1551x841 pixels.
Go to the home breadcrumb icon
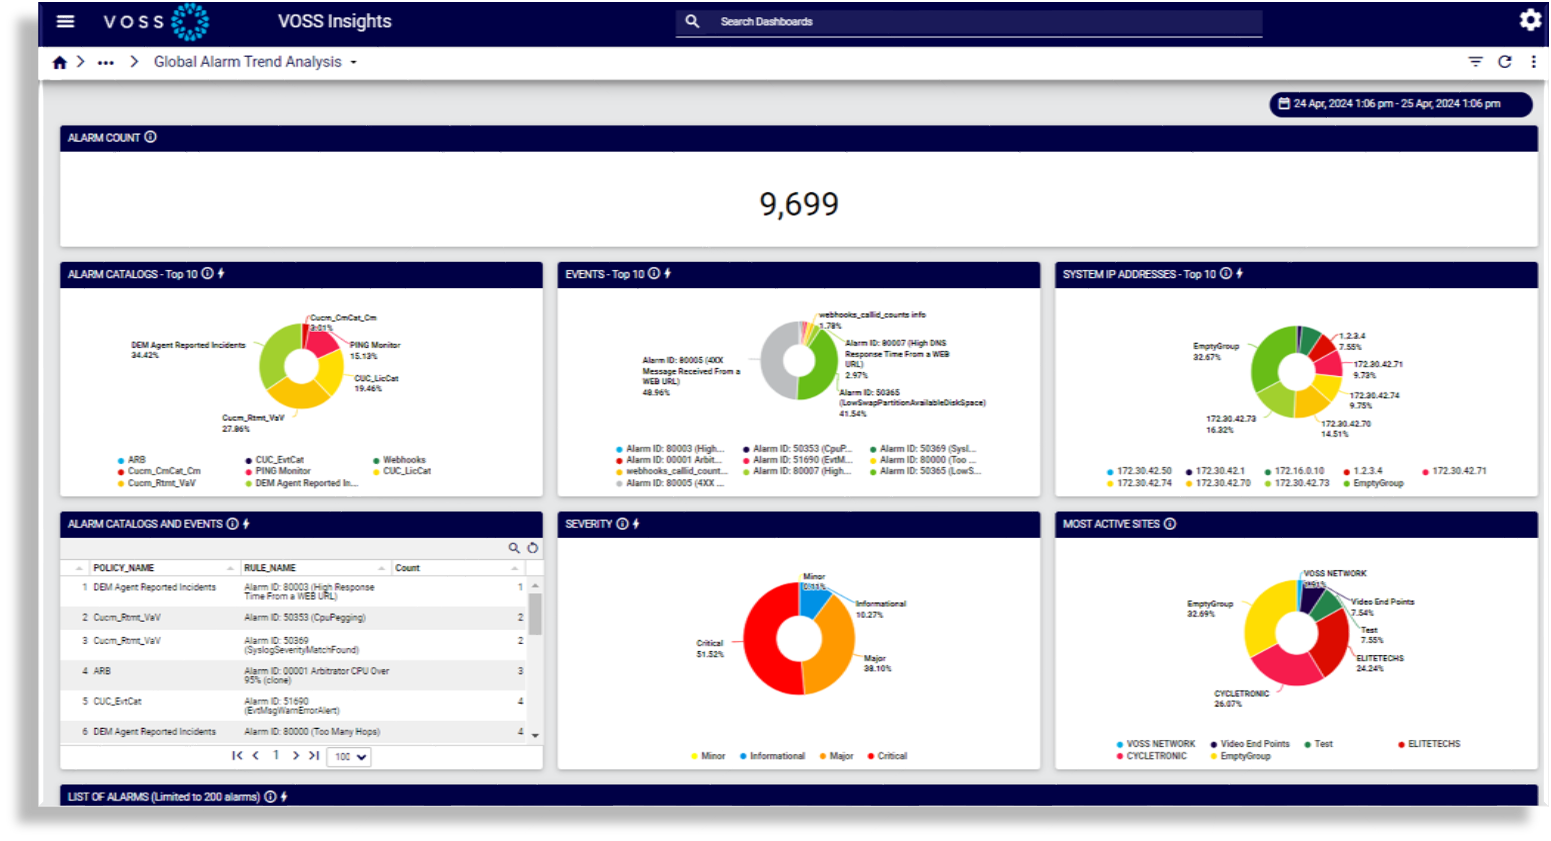[x=60, y=62]
